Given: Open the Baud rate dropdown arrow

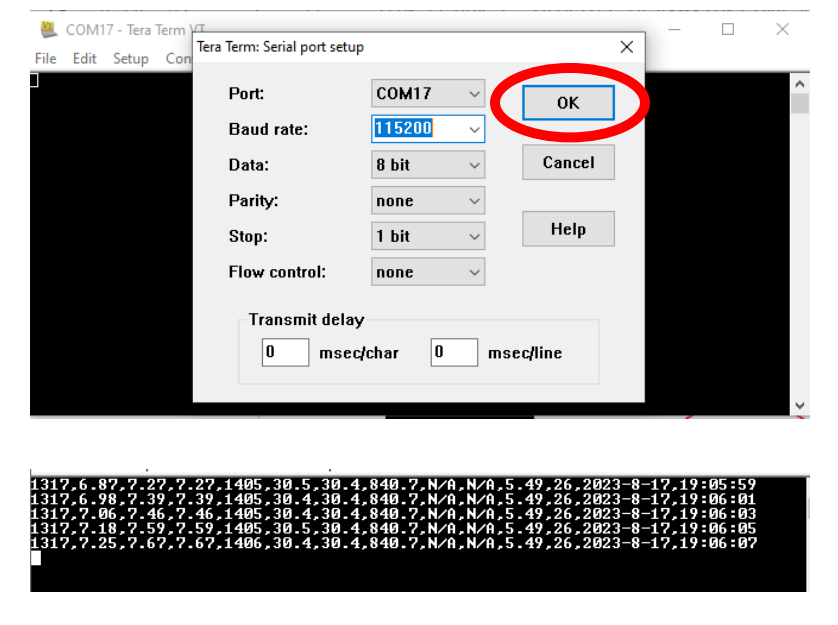Looking at the screenshot, I should coord(474,130).
